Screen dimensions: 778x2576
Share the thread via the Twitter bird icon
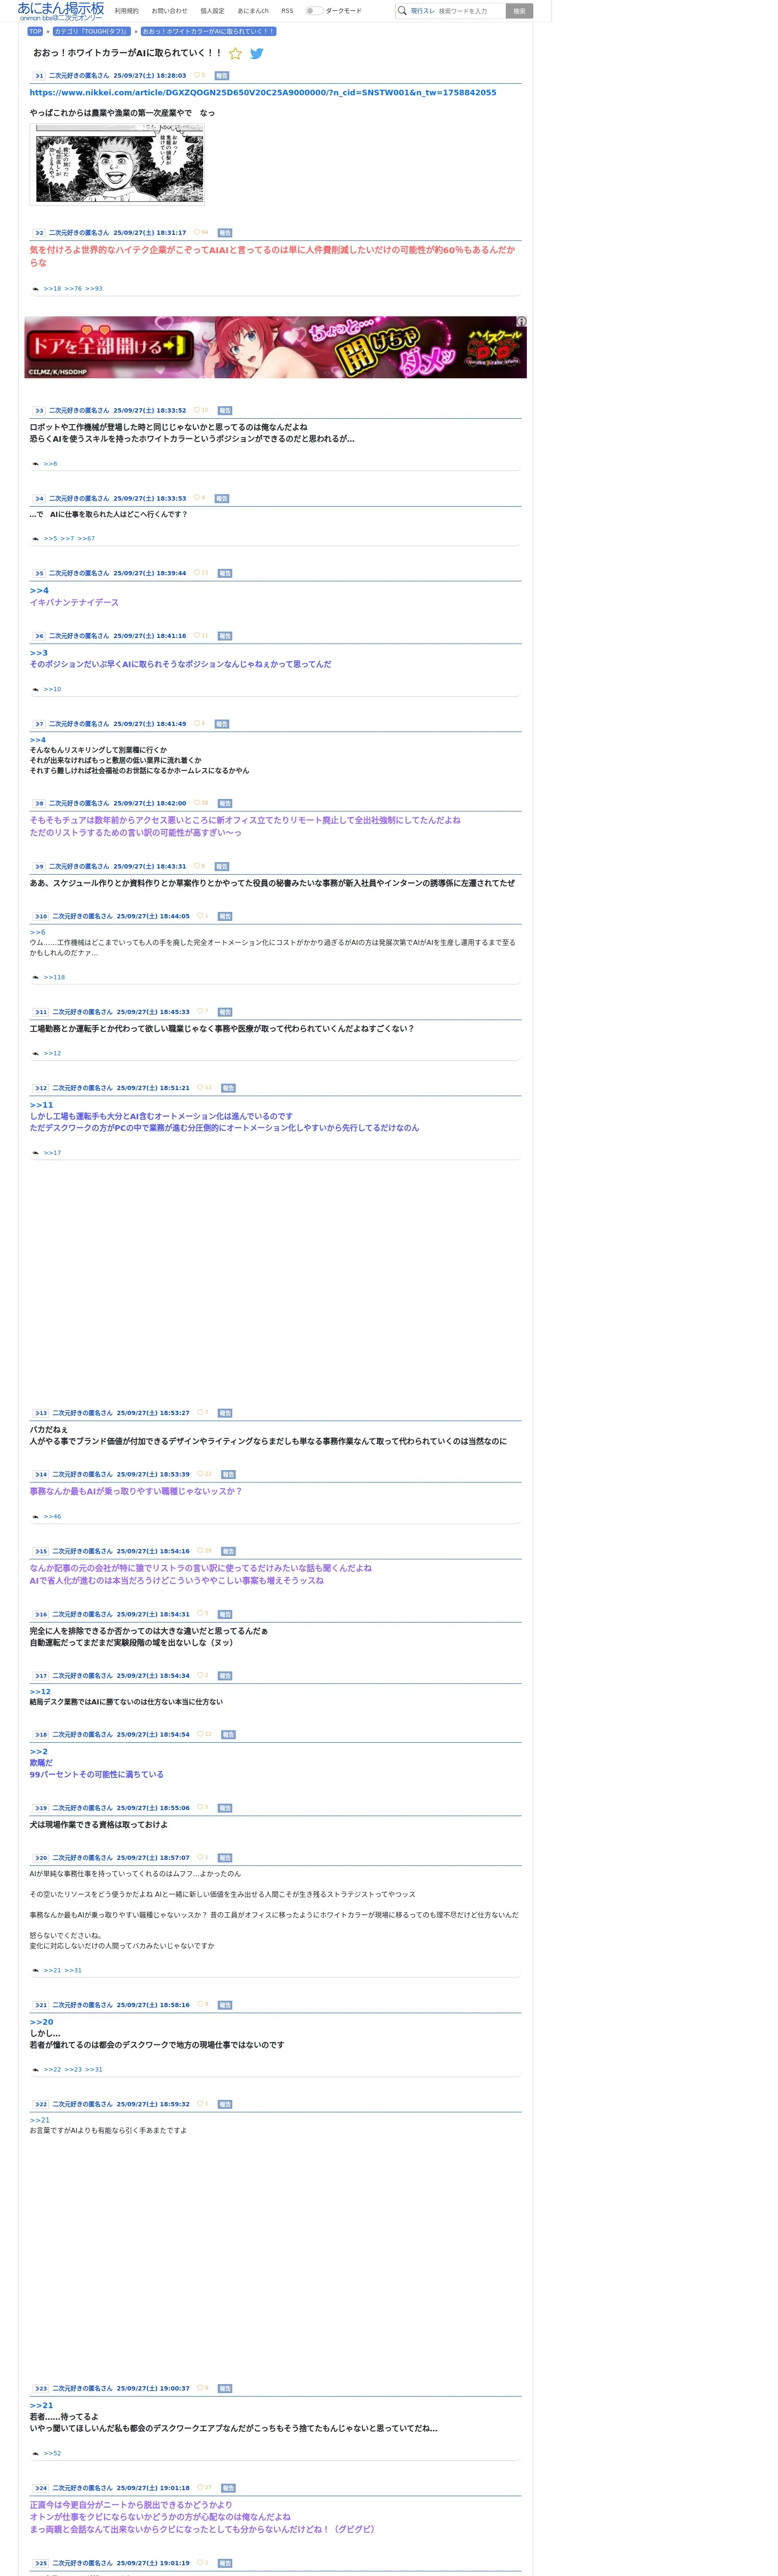tap(257, 54)
